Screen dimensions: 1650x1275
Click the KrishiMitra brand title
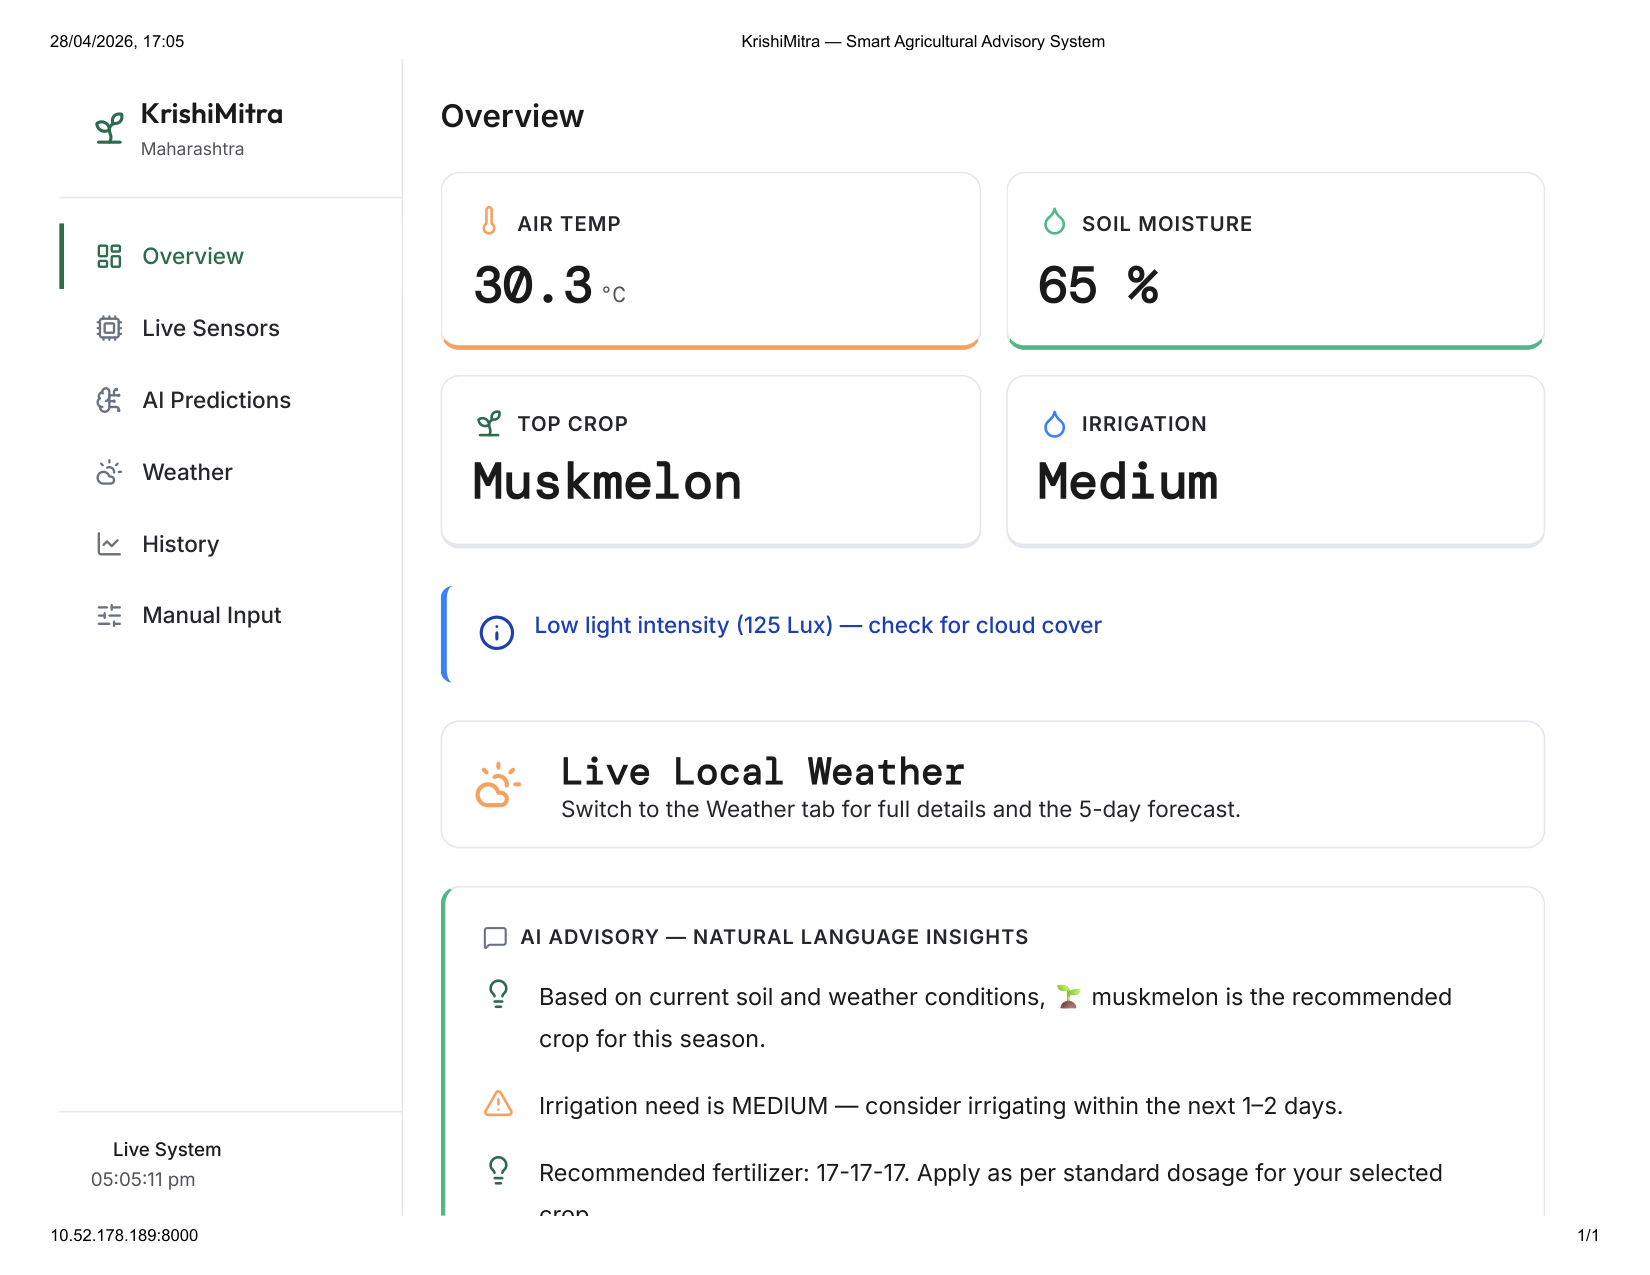click(x=212, y=114)
